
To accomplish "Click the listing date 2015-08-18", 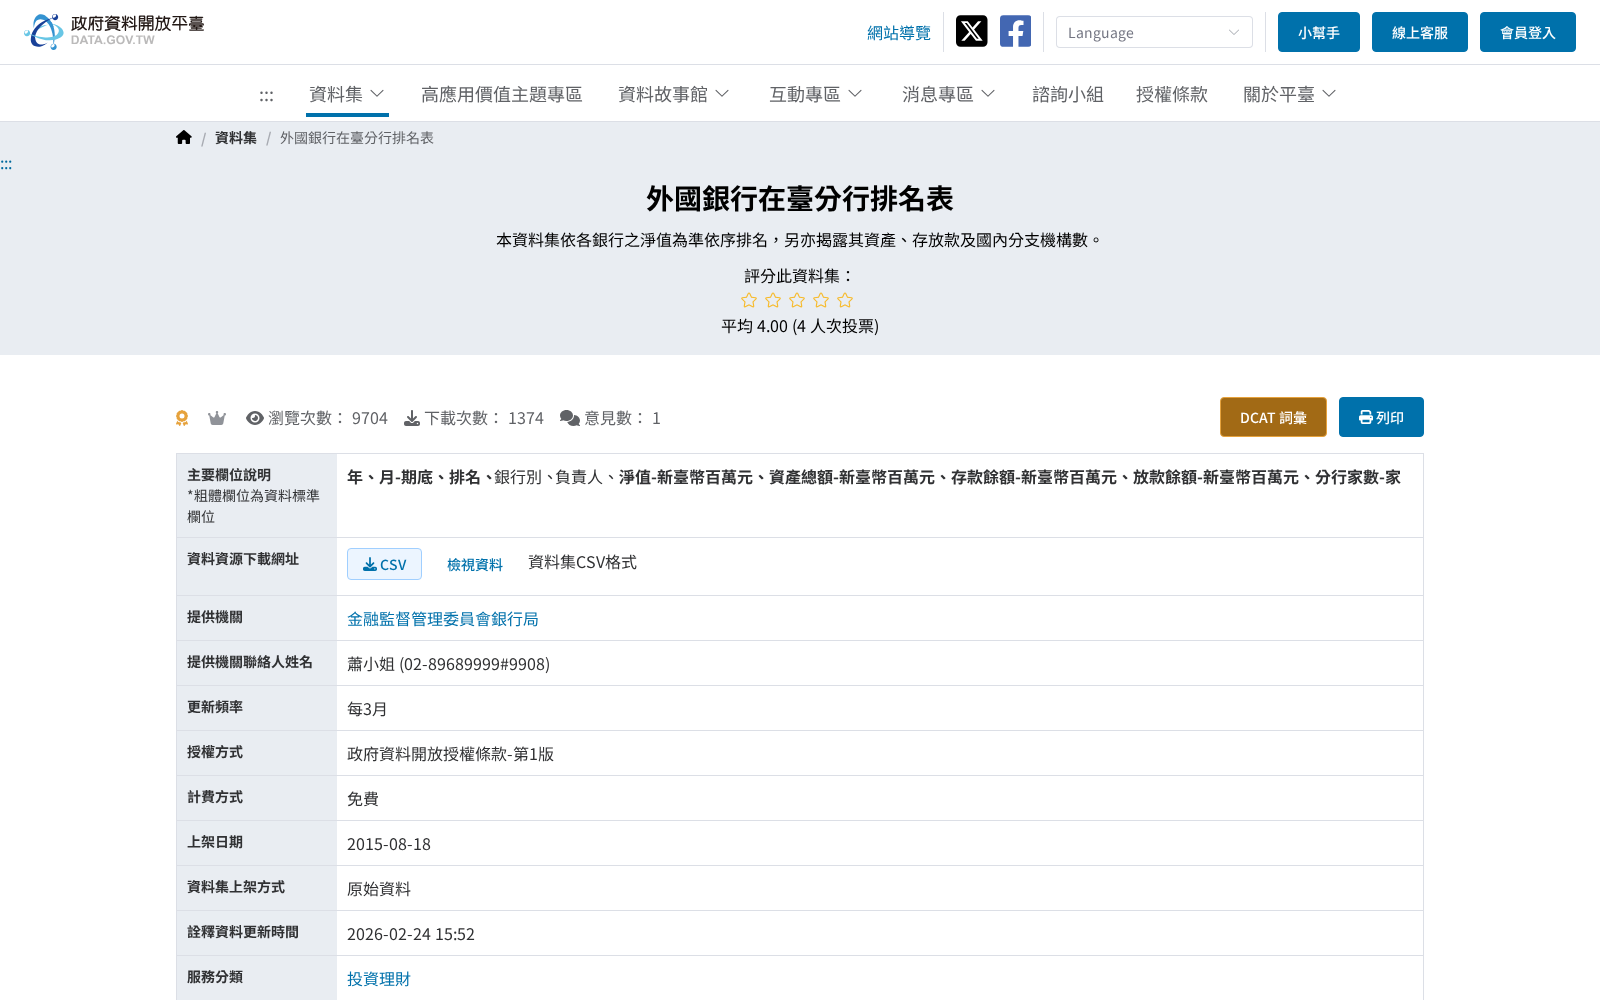I will click(389, 844).
